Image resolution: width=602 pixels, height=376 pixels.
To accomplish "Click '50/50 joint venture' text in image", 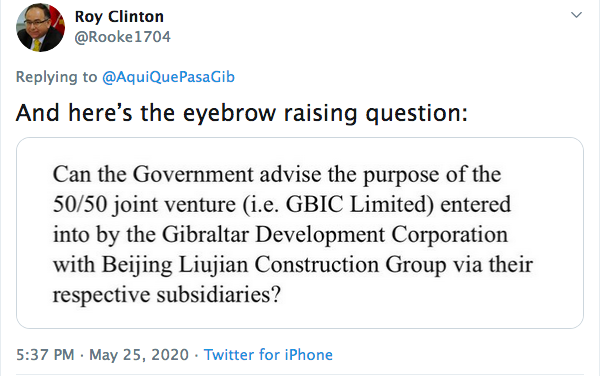I will pyautogui.click(x=144, y=204).
